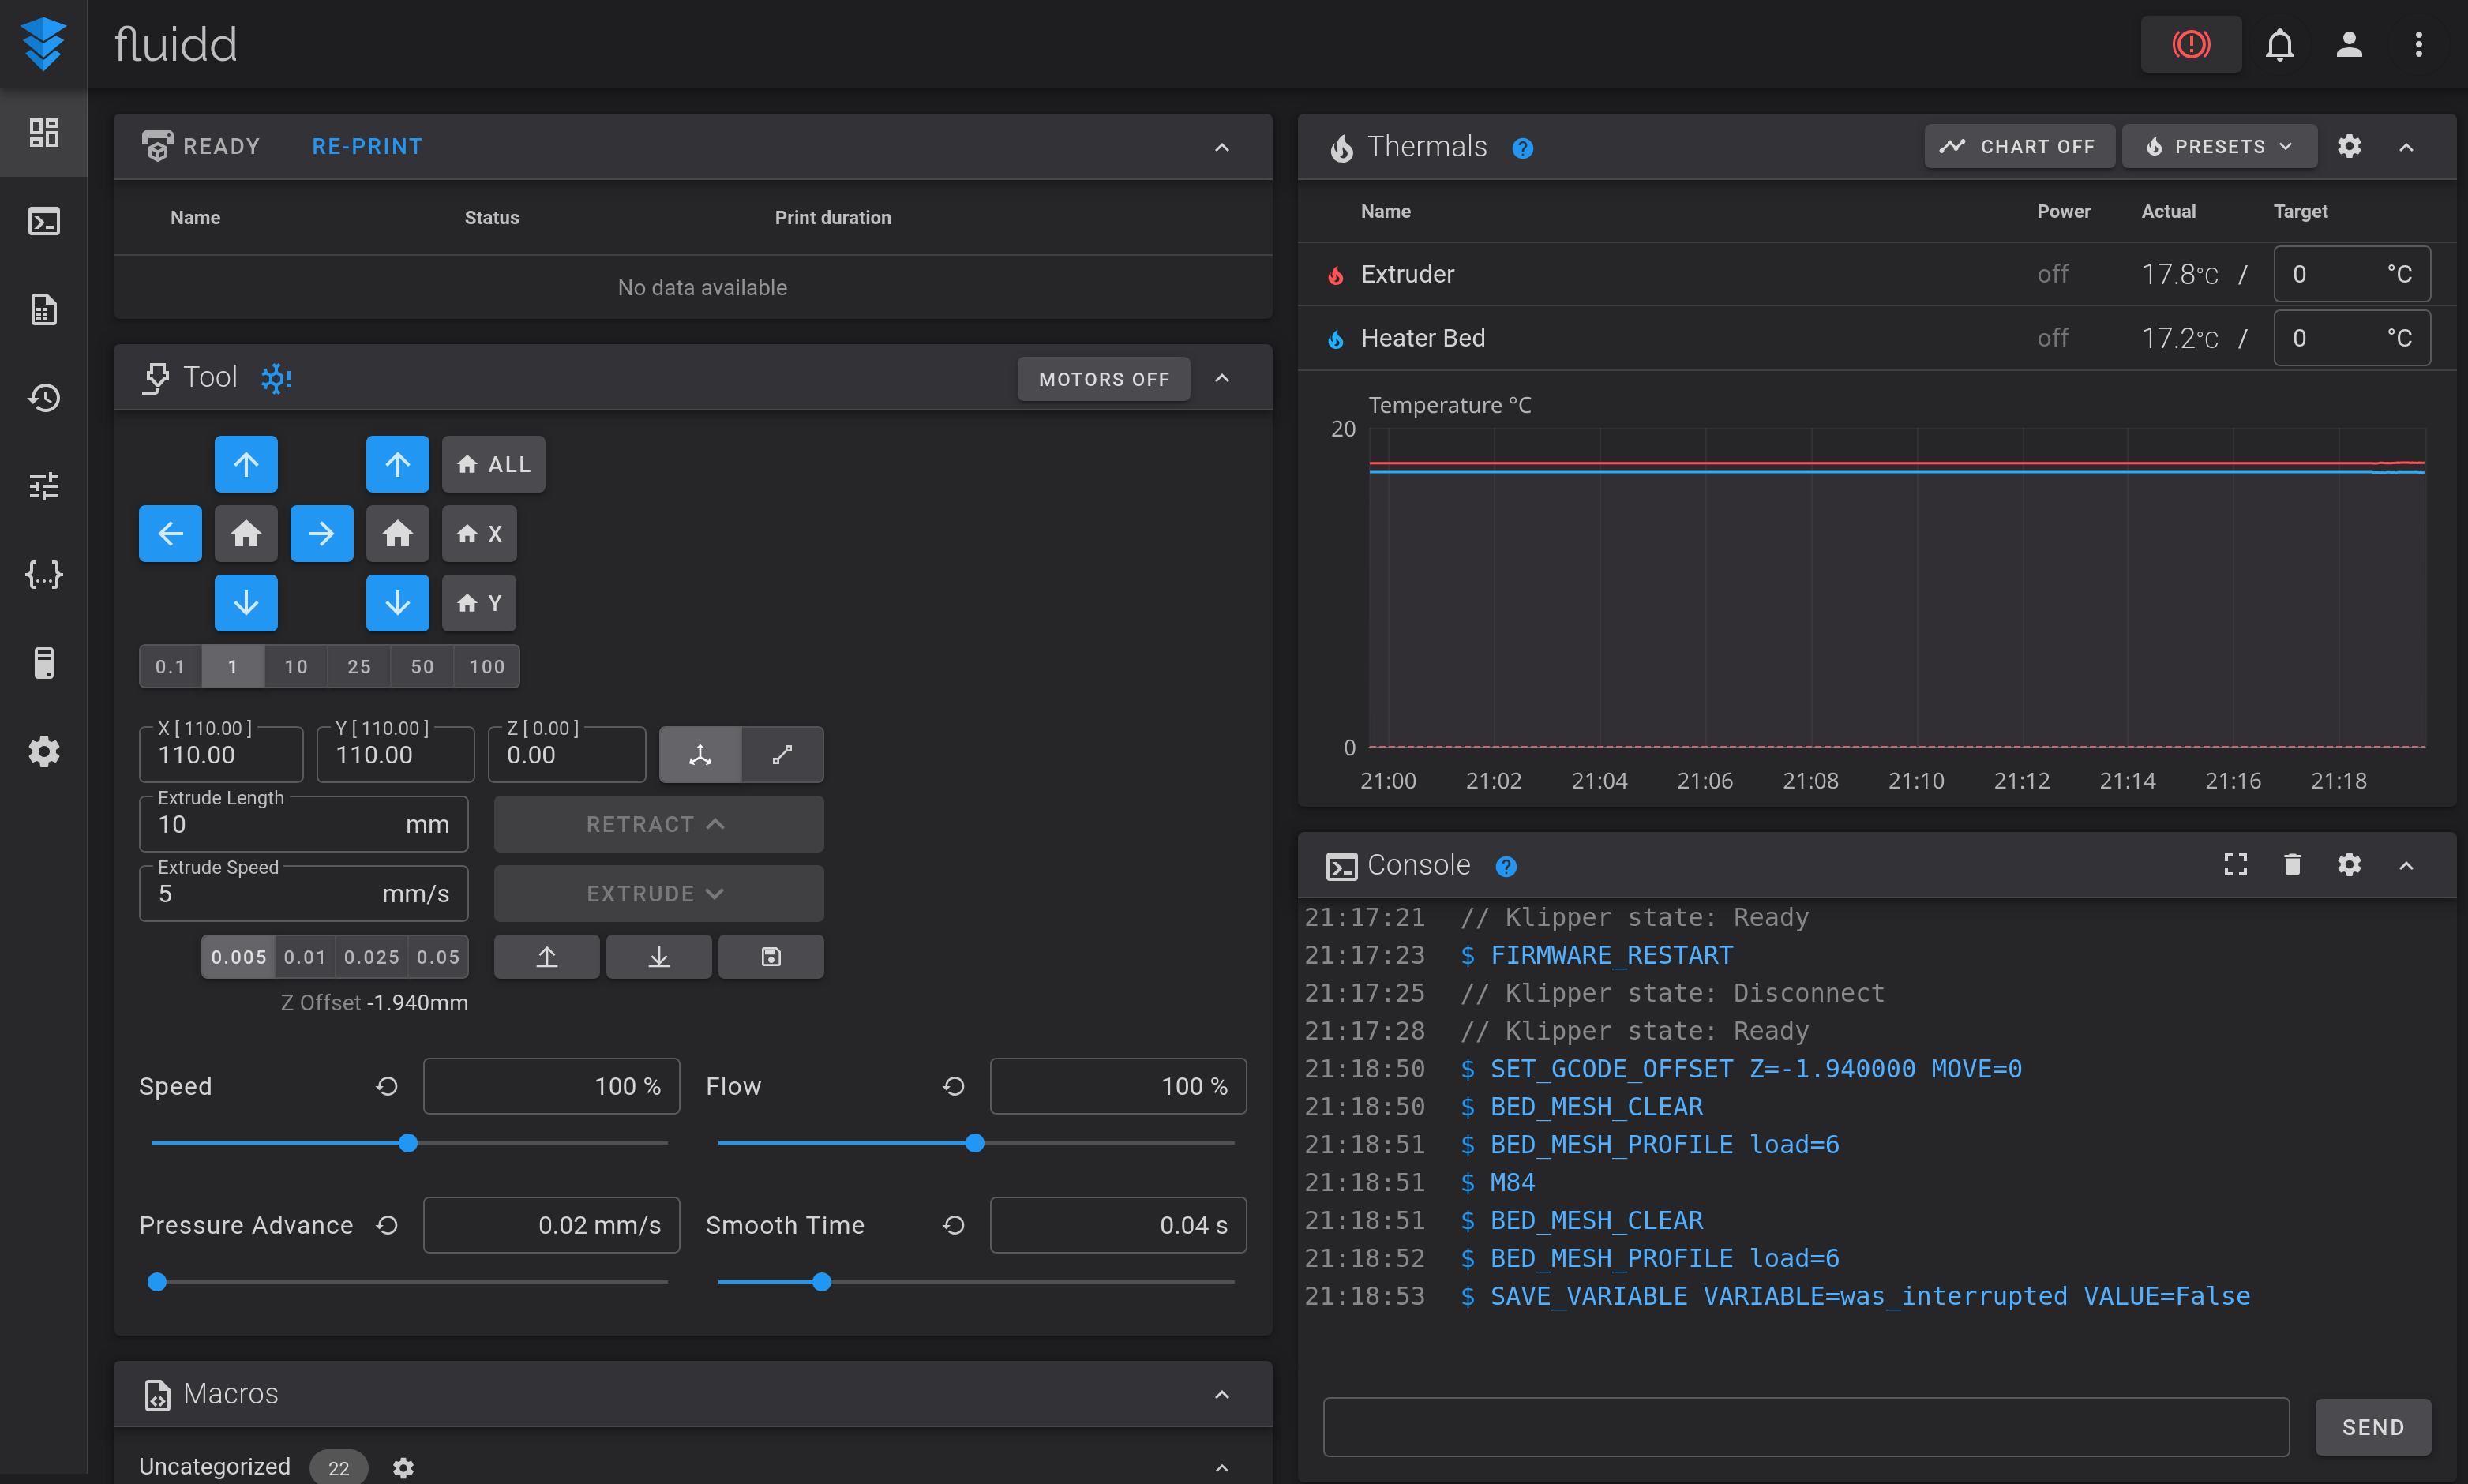Switch to the RE-PRINT tab
The image size is (2468, 1484).
(366, 146)
